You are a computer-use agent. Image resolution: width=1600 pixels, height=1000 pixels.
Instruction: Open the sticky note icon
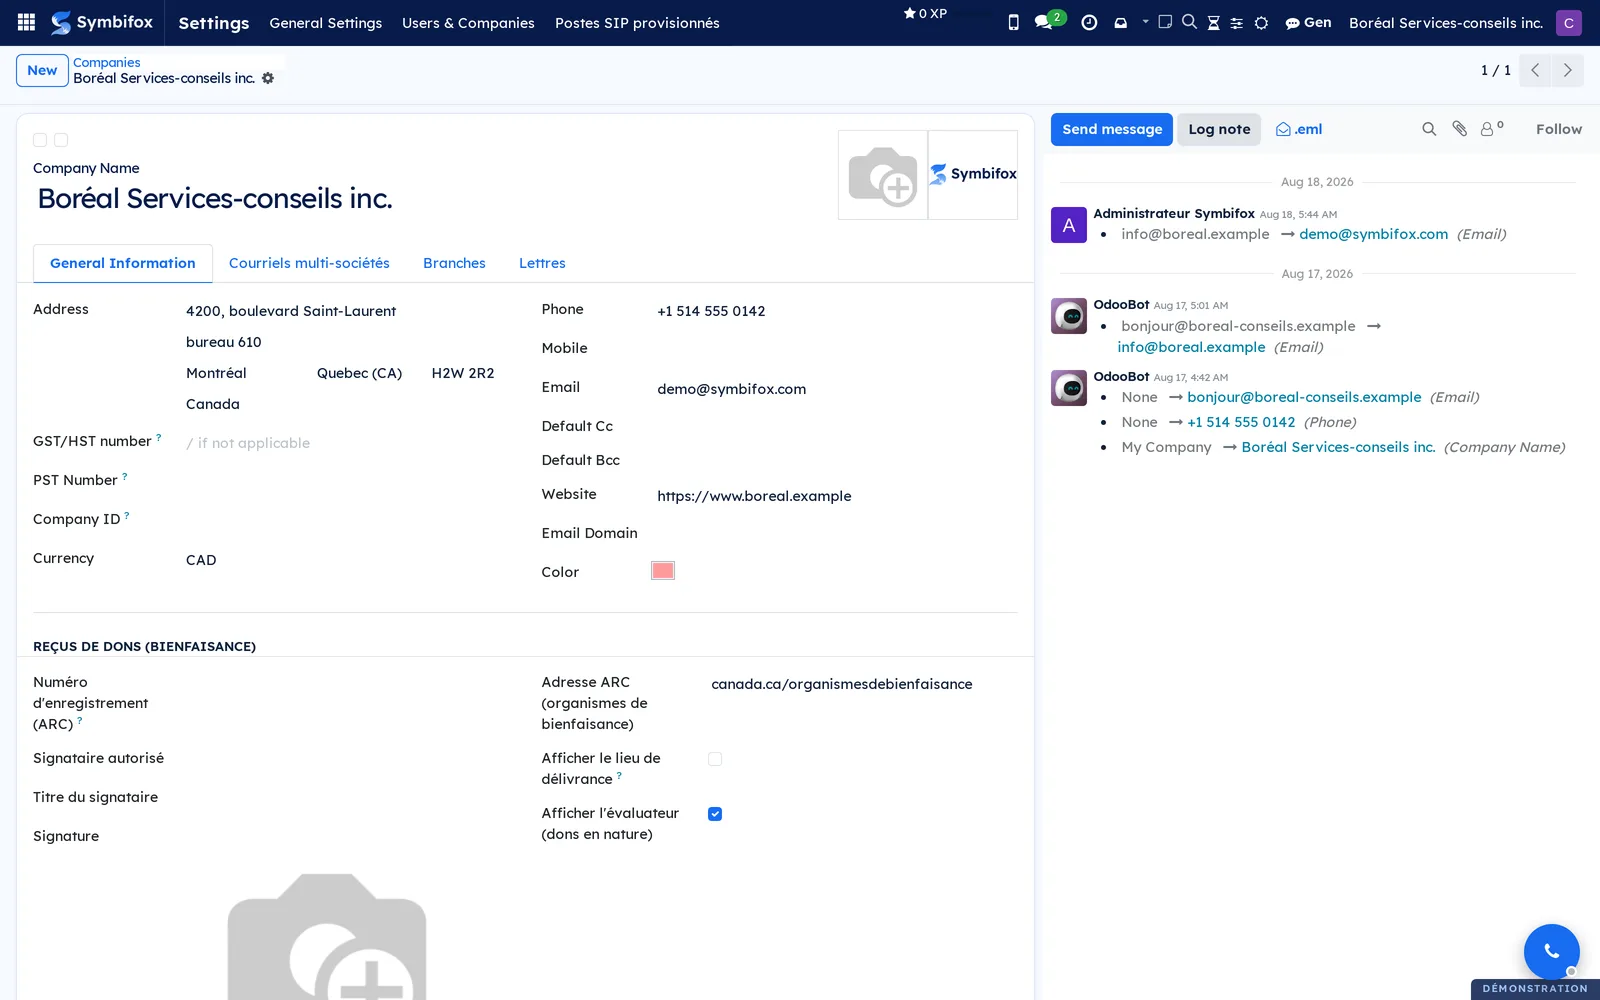(1165, 21)
